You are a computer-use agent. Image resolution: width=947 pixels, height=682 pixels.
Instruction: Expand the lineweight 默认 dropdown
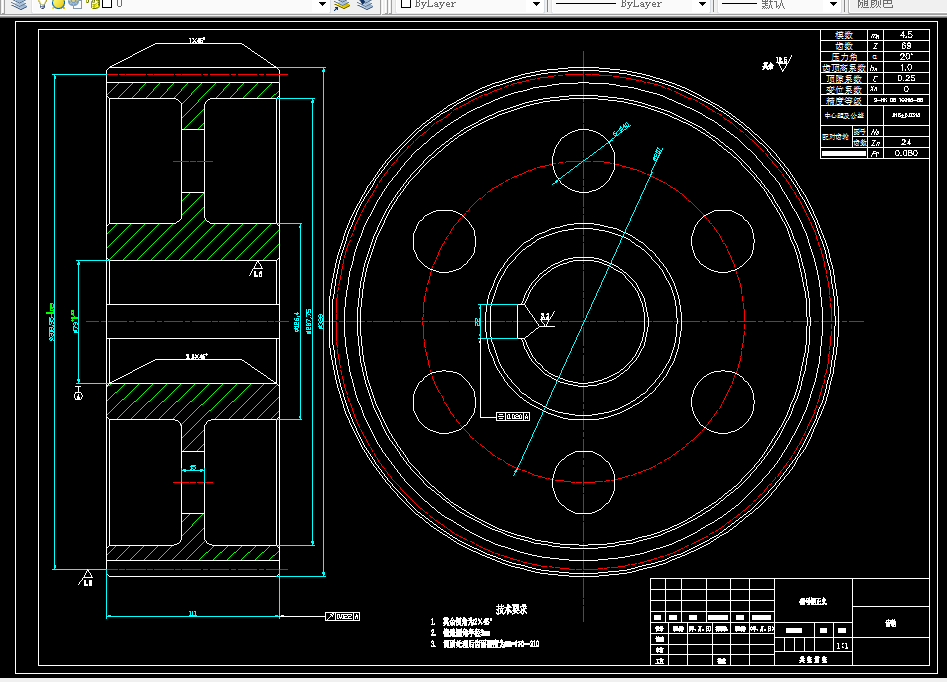click(x=833, y=5)
